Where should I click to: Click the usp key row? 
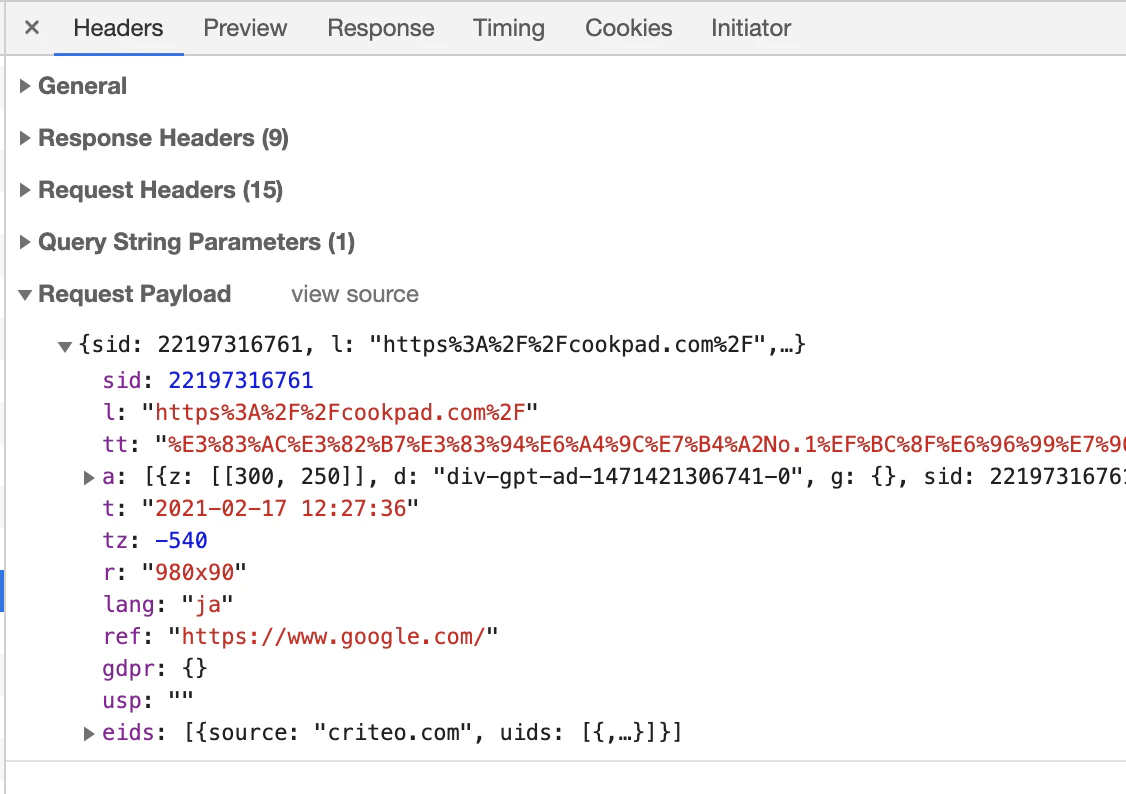(148, 700)
